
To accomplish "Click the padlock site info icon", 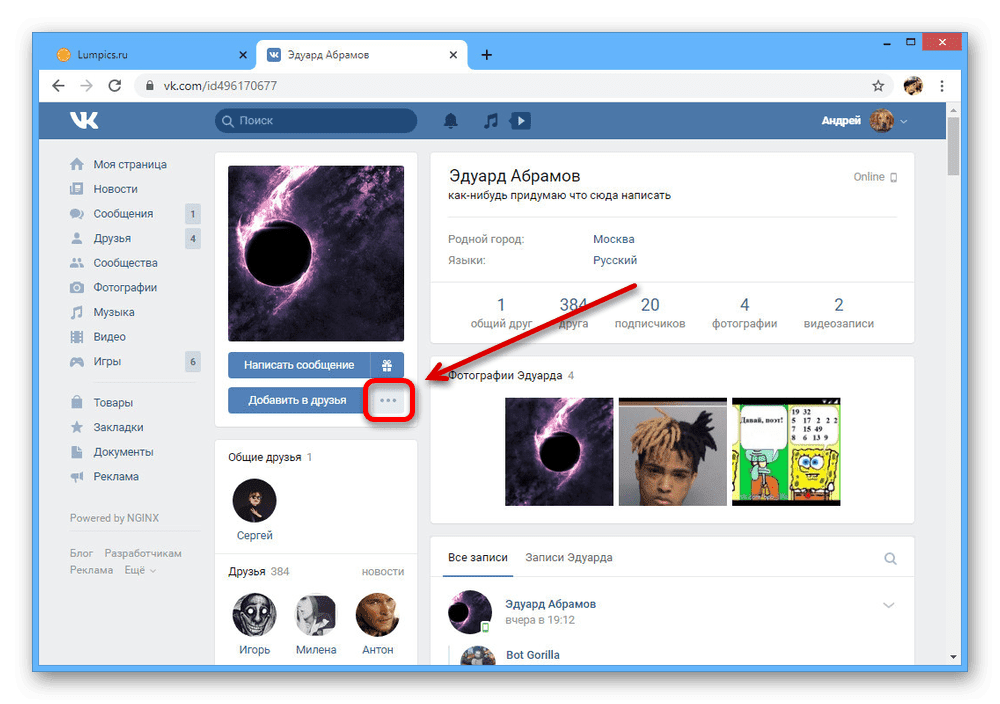I will coord(149,85).
